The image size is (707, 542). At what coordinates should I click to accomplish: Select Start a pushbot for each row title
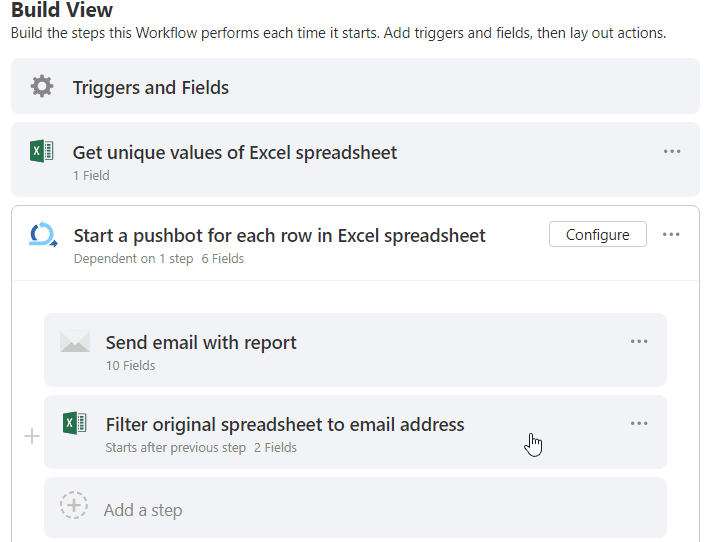pyautogui.click(x=280, y=235)
